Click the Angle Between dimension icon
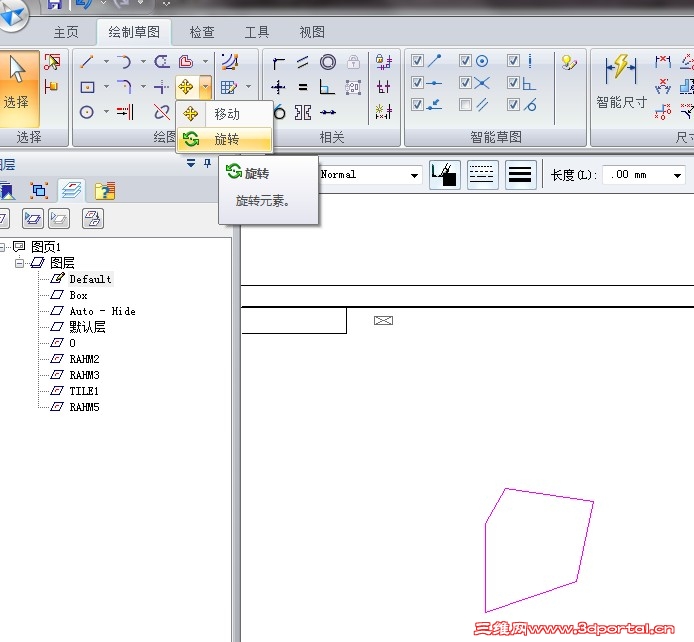The width and height of the screenshot is (694, 642). (x=663, y=87)
